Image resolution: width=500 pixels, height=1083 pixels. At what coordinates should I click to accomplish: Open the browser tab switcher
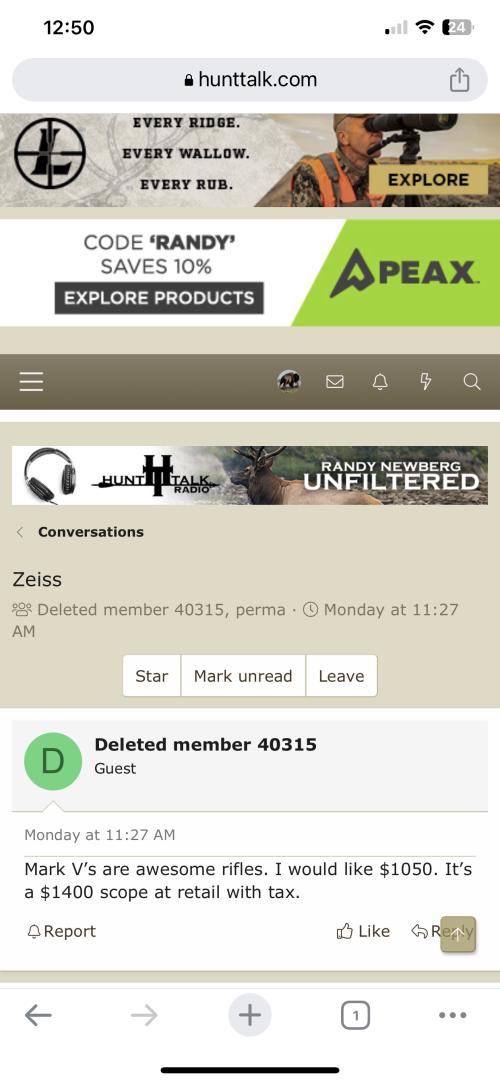tap(355, 1015)
